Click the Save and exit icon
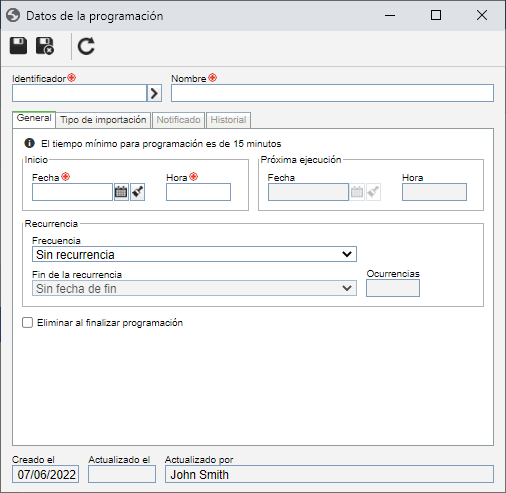Image resolution: width=506 pixels, height=493 pixels. 45,46
